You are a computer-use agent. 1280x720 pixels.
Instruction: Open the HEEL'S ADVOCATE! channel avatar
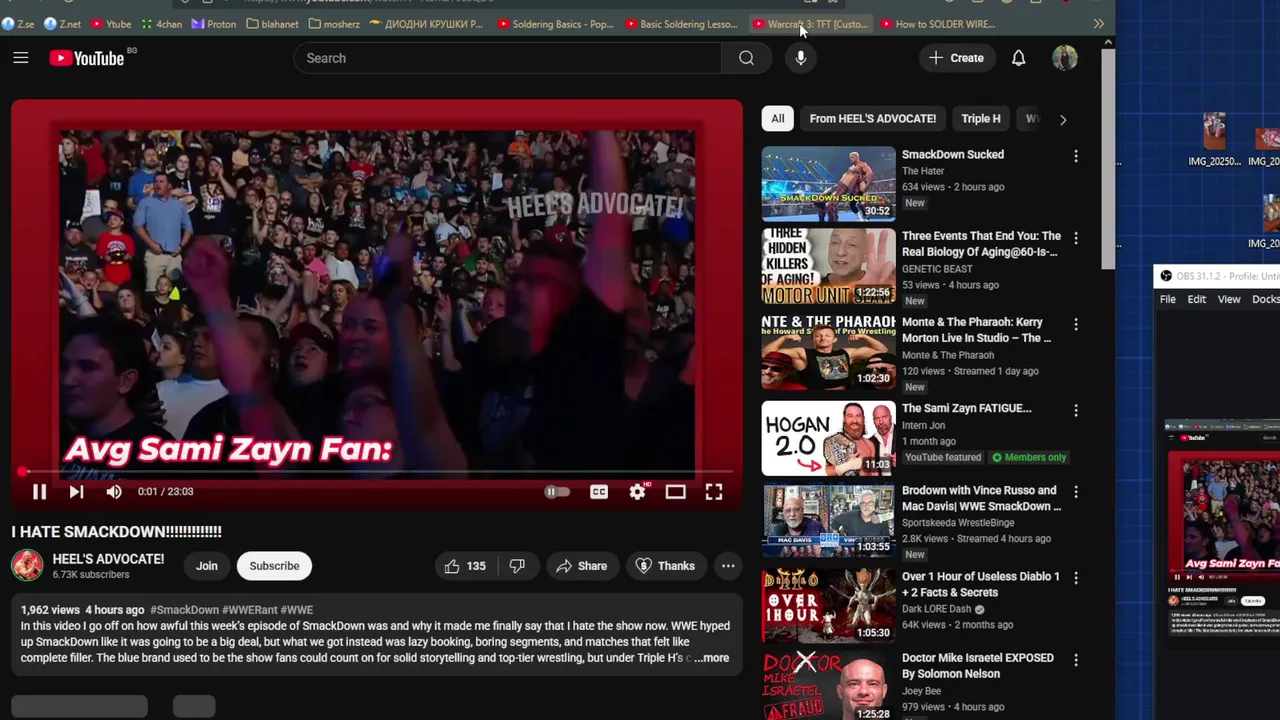pyautogui.click(x=27, y=566)
